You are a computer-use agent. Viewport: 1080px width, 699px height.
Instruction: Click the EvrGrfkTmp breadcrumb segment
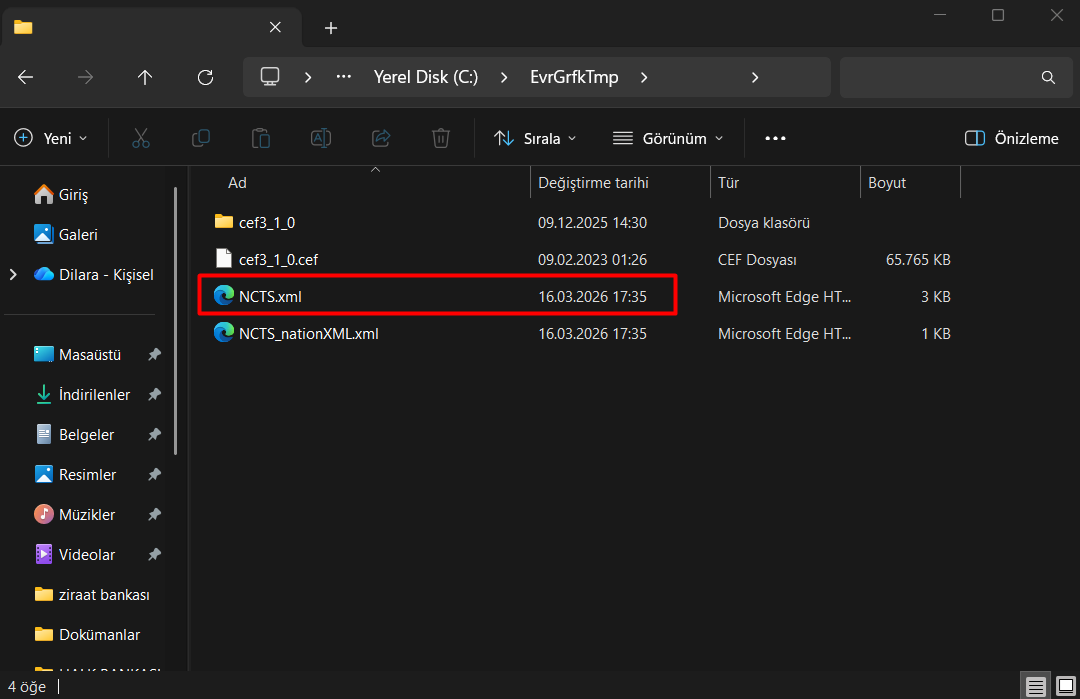click(x=574, y=77)
